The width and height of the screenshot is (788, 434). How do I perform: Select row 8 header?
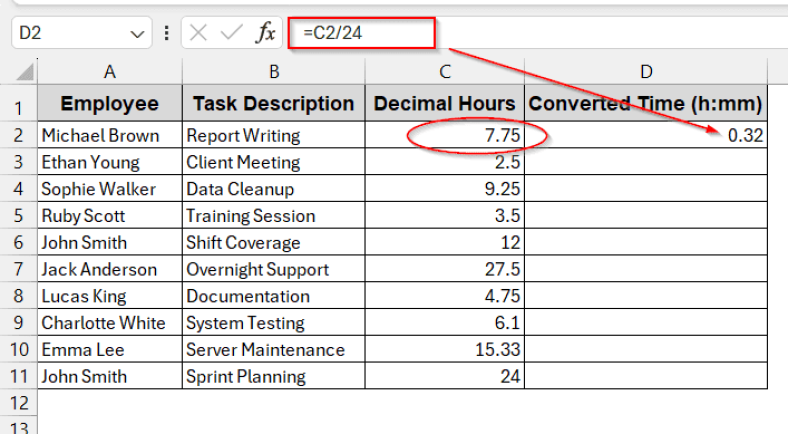[19, 295]
